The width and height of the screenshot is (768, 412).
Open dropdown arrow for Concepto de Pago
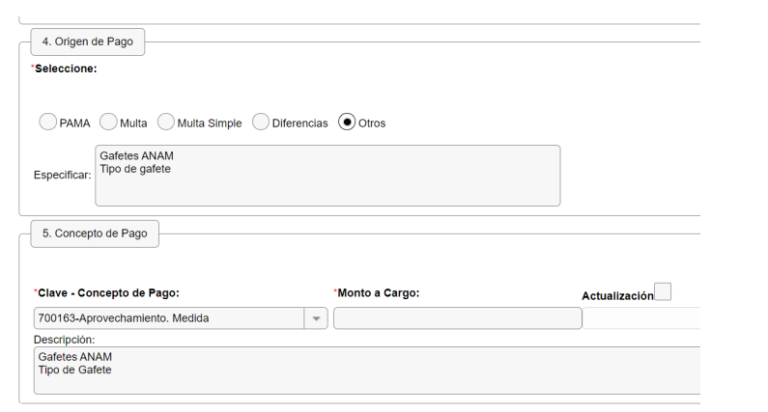pyautogui.click(x=319, y=318)
